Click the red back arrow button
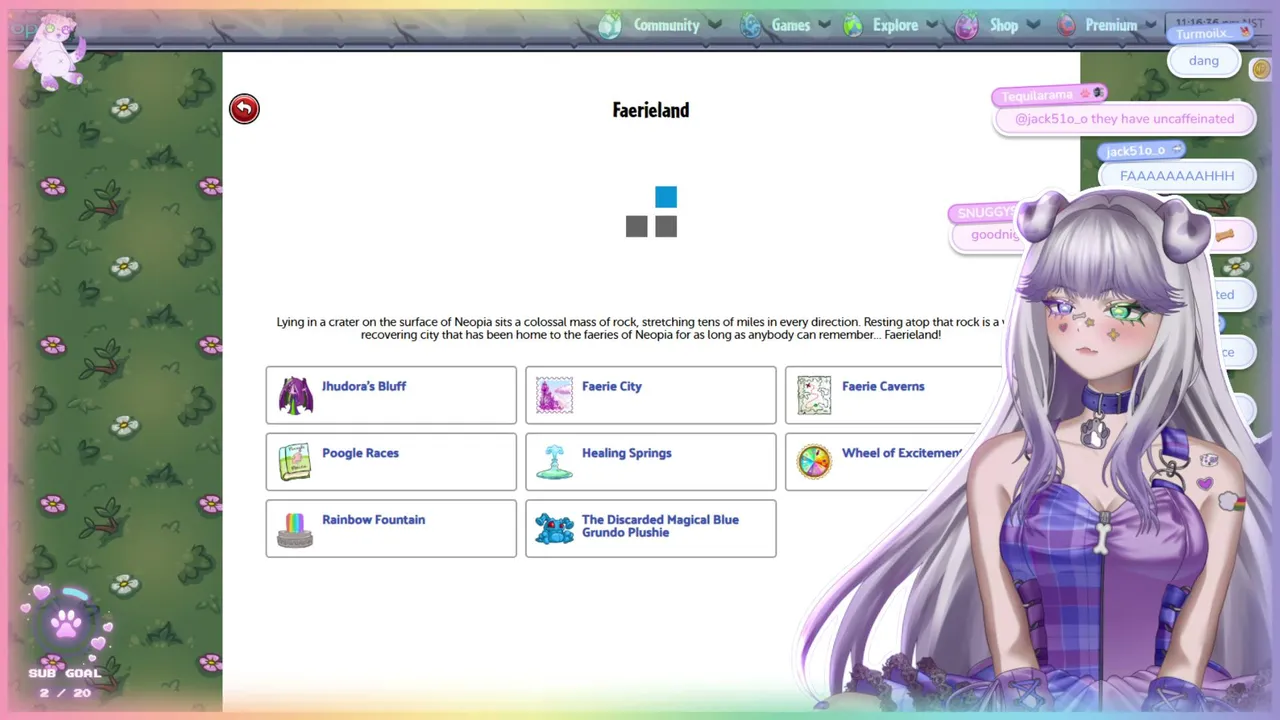The height and width of the screenshot is (720, 1280). (x=244, y=109)
